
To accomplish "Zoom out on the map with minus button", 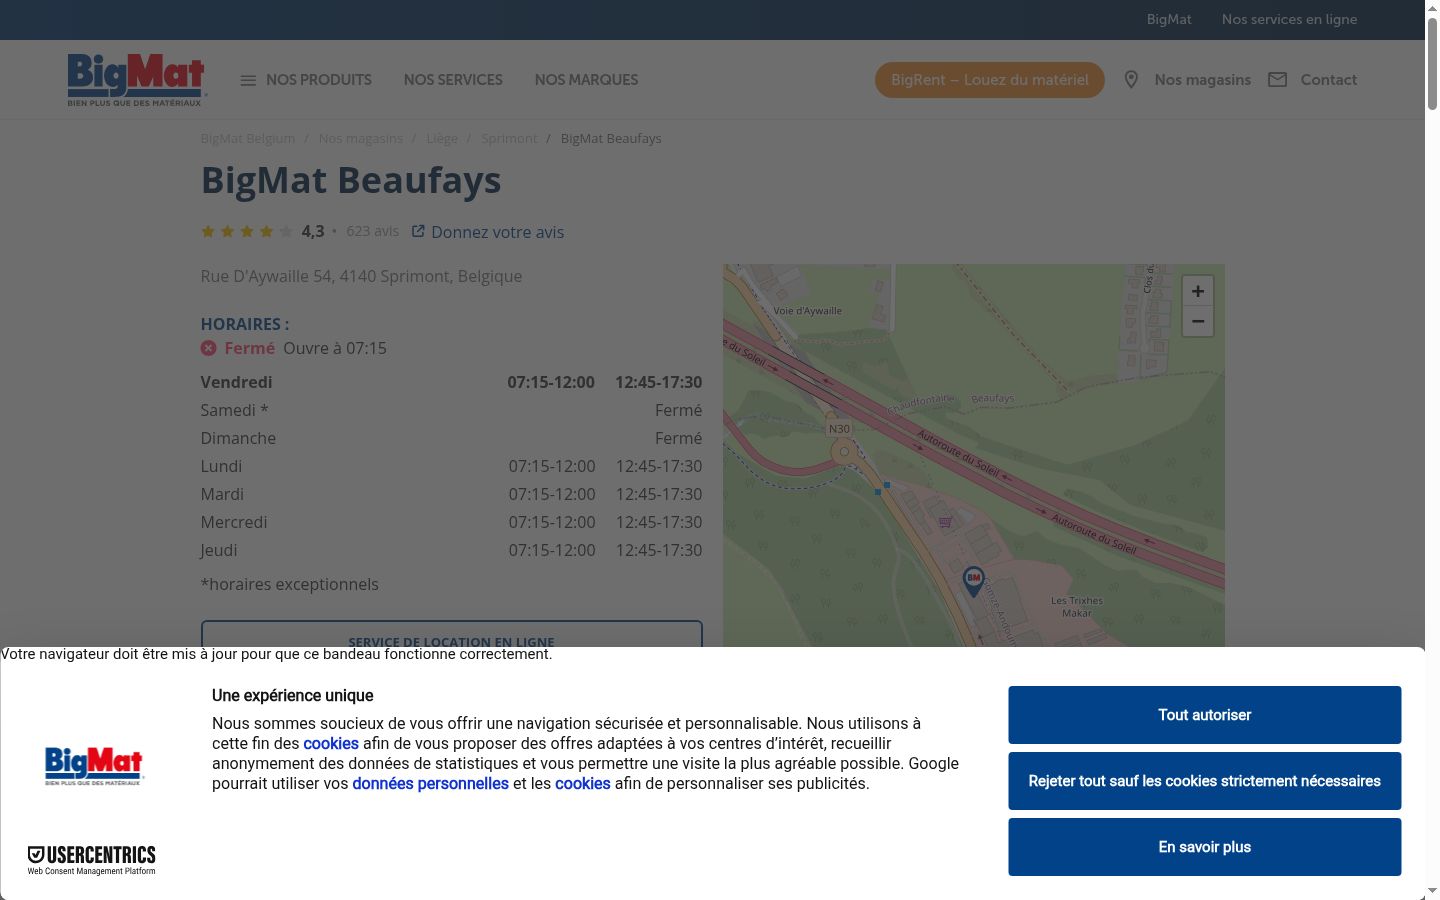I will [1197, 321].
